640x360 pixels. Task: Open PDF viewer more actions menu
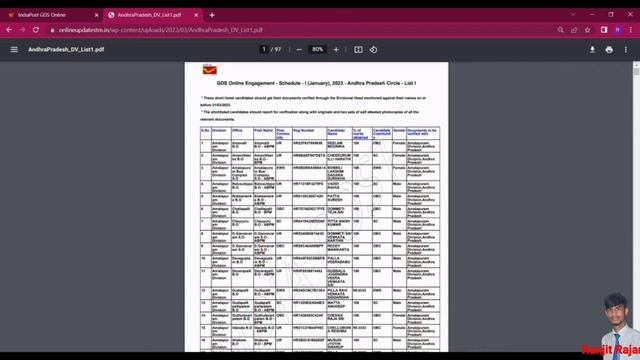(626, 49)
